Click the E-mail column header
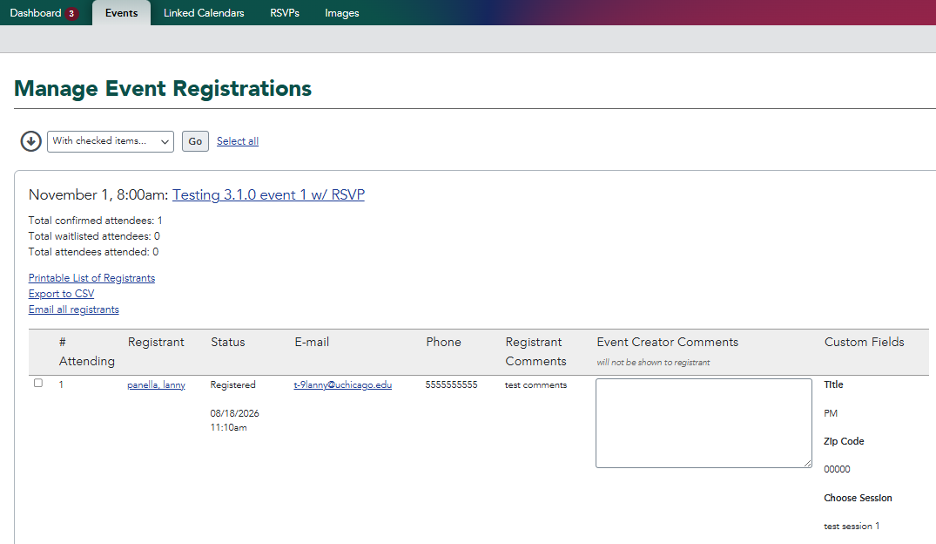The width and height of the screenshot is (936, 544). click(312, 342)
